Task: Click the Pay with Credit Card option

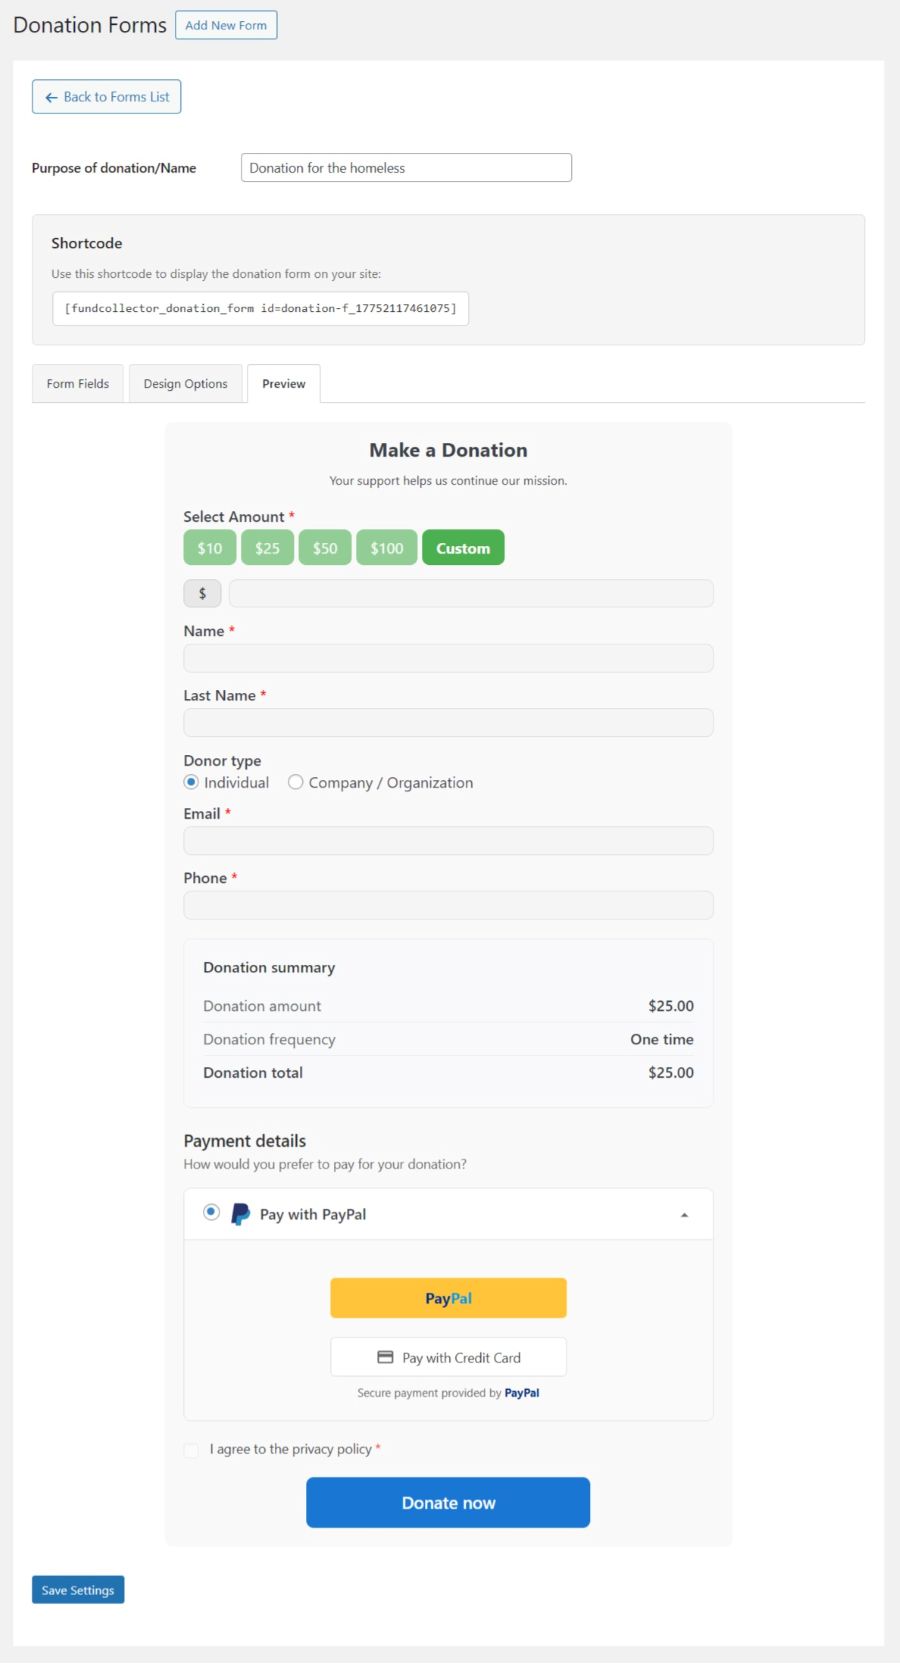Action: pos(447,1357)
